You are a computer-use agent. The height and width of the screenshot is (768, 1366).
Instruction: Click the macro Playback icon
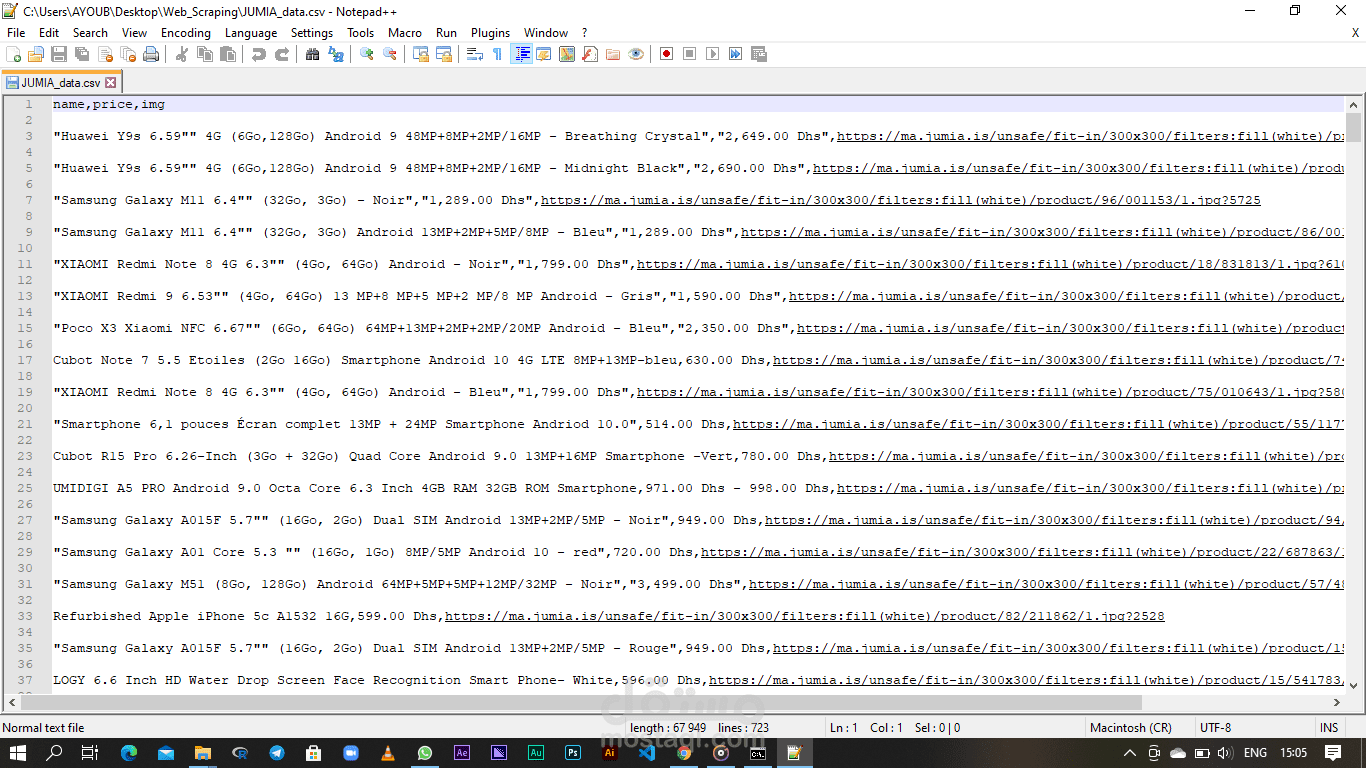click(x=713, y=54)
